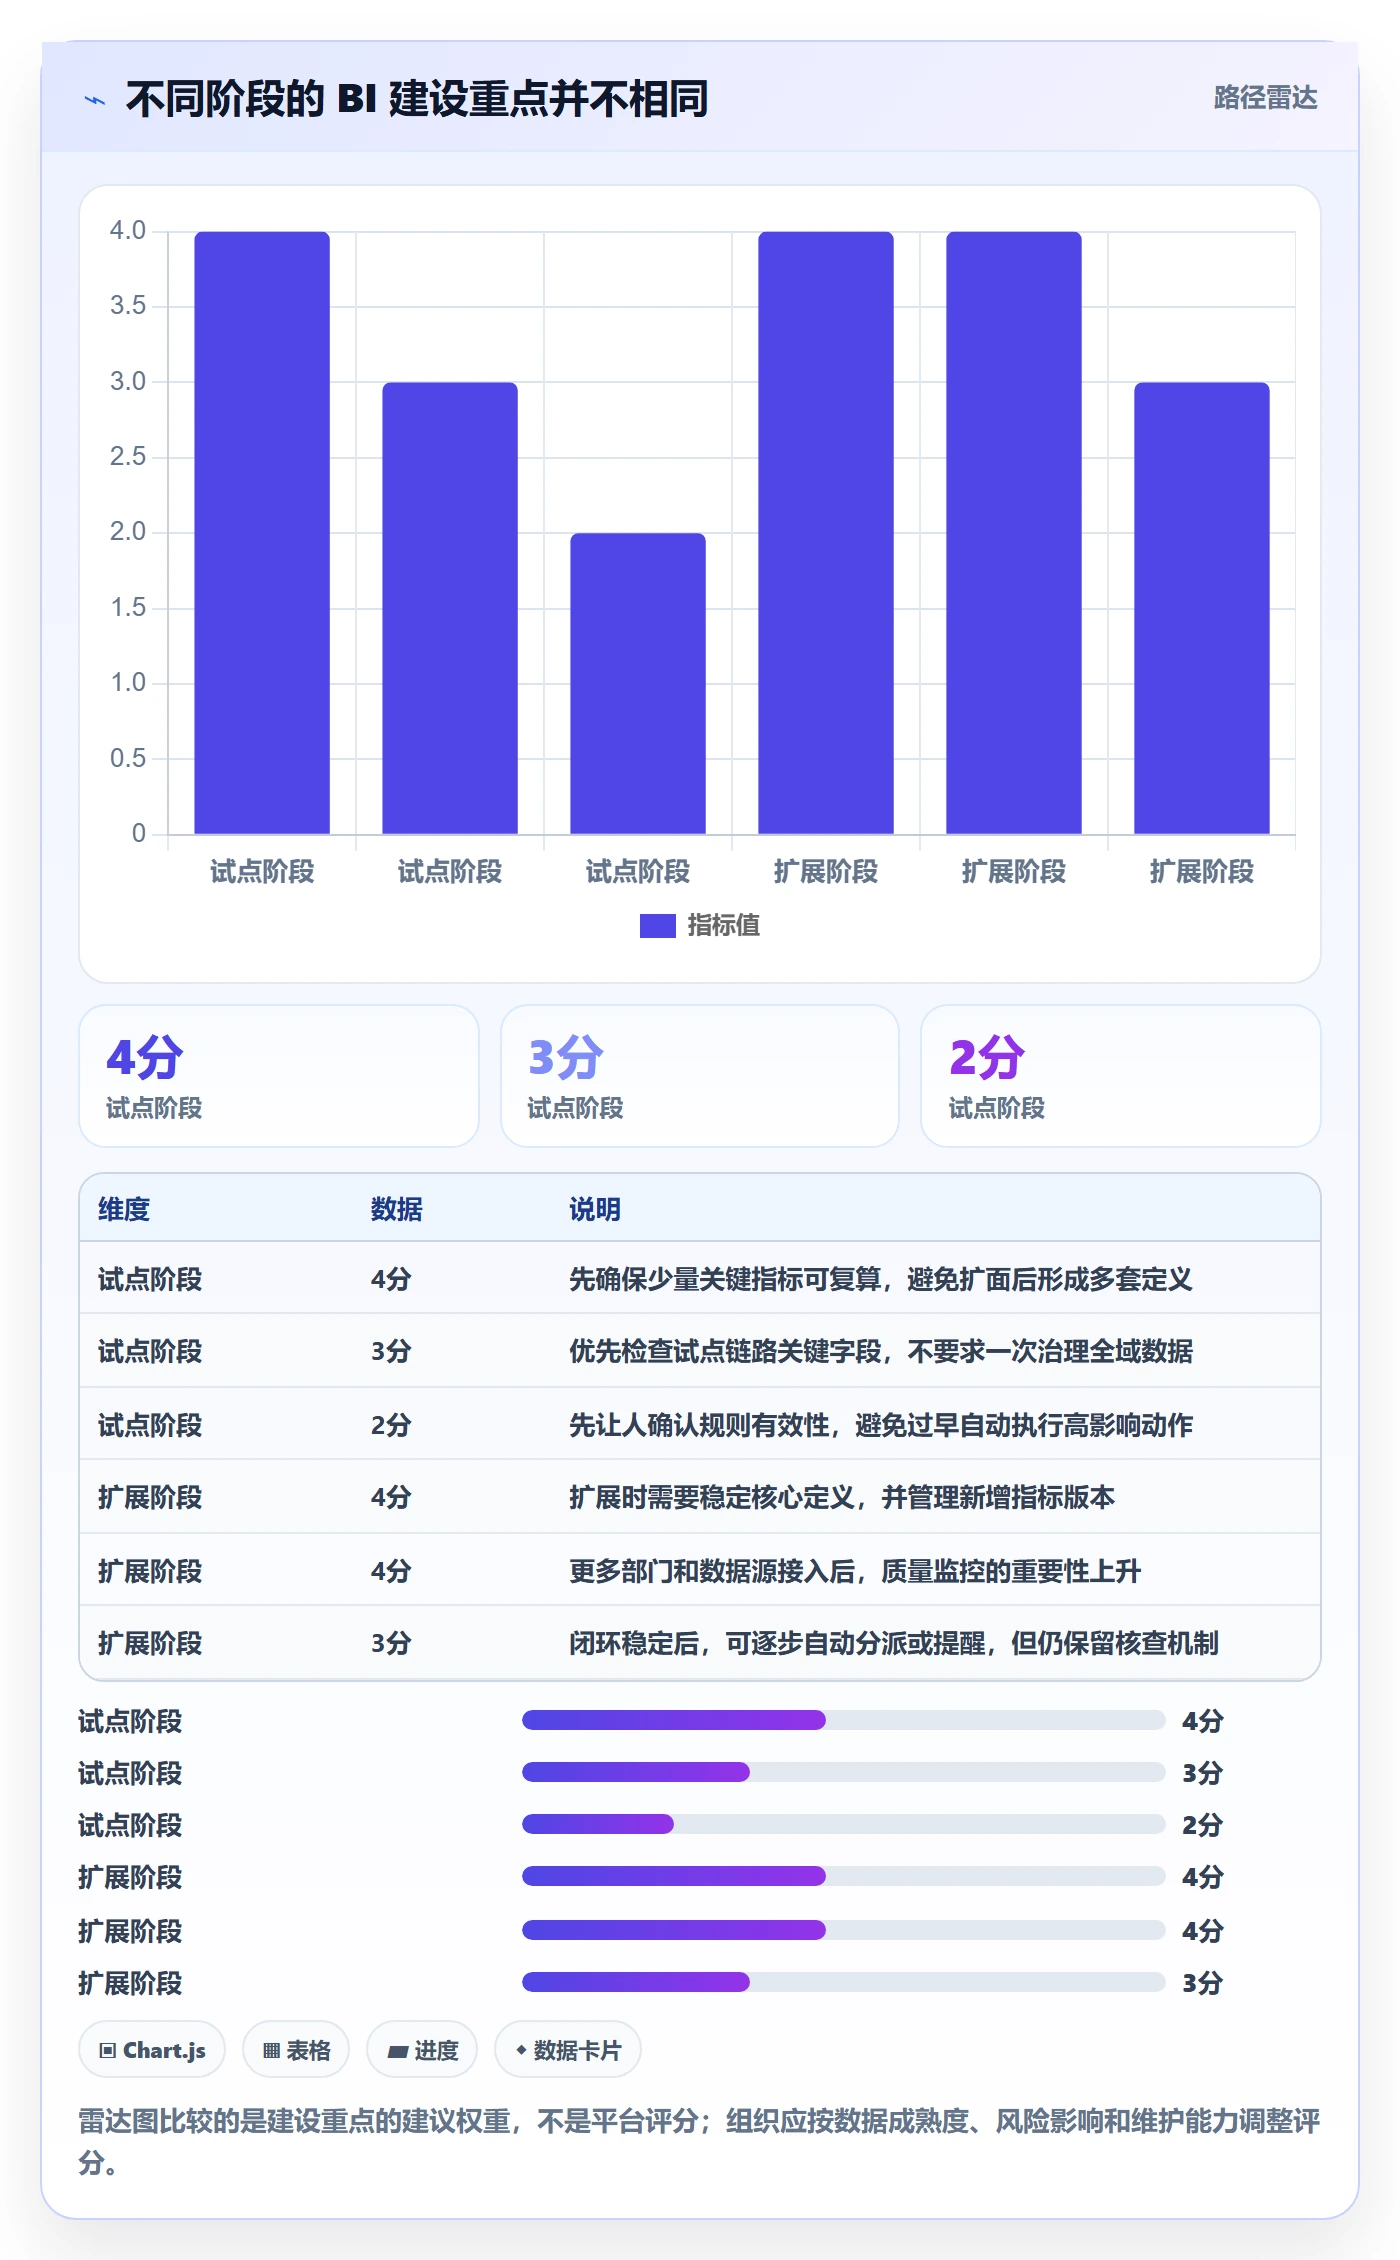Image resolution: width=1400 pixels, height=2260 pixels.
Task: Click the lightning icon beside the title
Action: pos(95,100)
